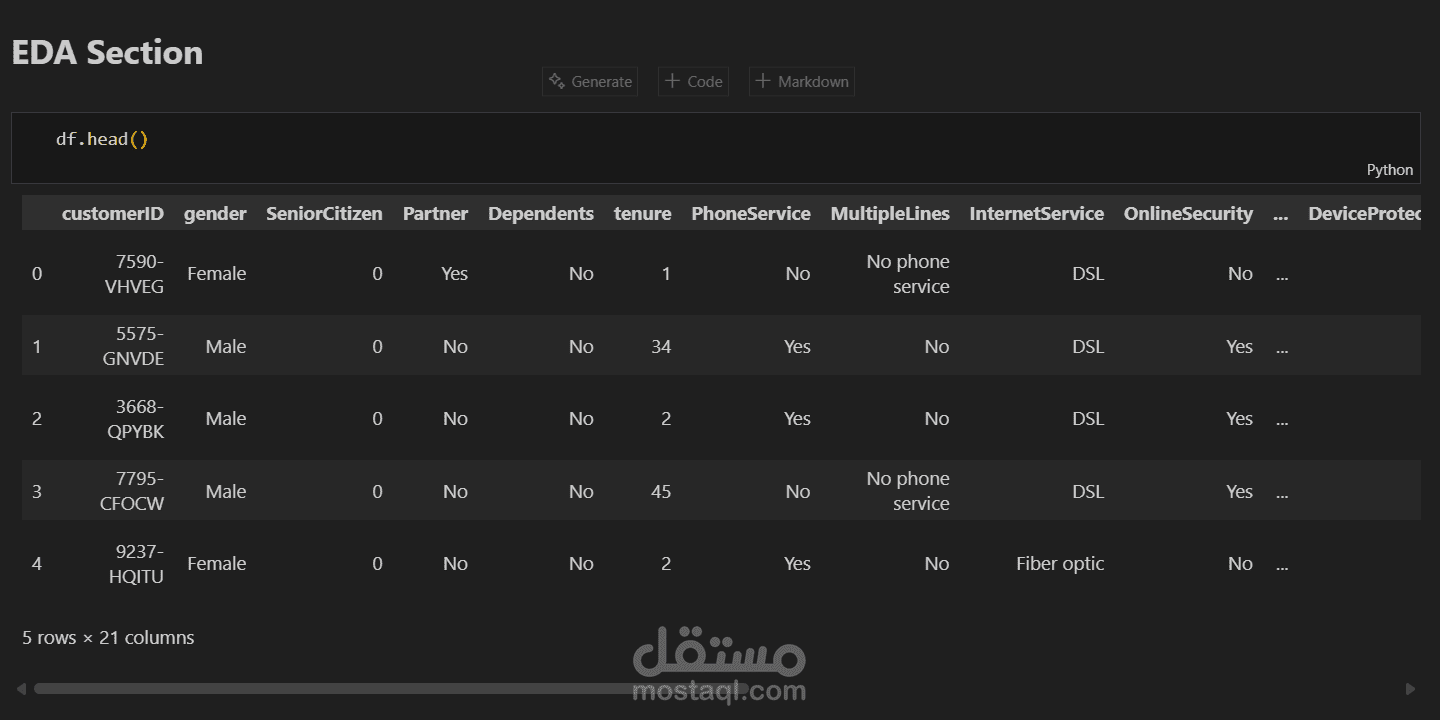Select the Partner column header
The height and width of the screenshot is (720, 1440).
pos(435,213)
